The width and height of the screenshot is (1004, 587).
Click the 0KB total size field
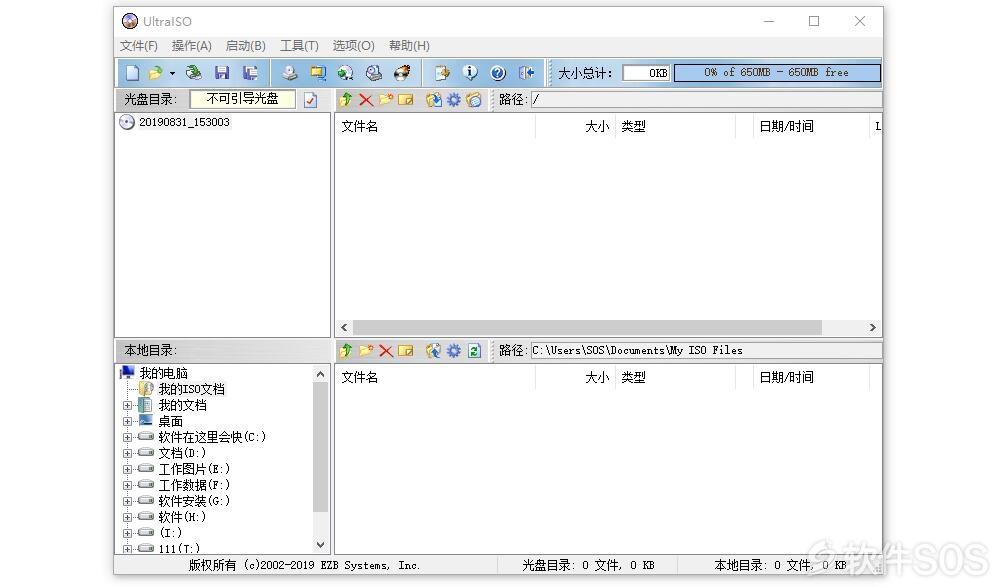(646, 73)
